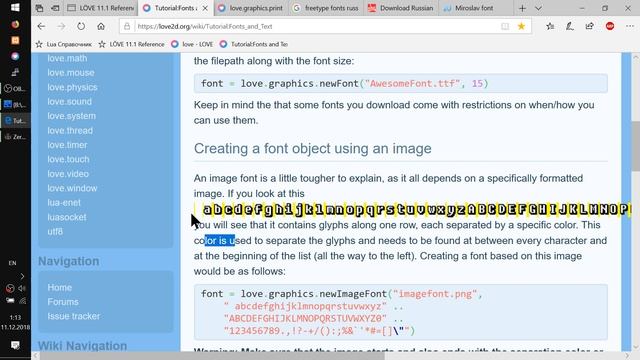The height and width of the screenshot is (360, 640).
Task: Click the image font glyph strip
Action: point(412,209)
